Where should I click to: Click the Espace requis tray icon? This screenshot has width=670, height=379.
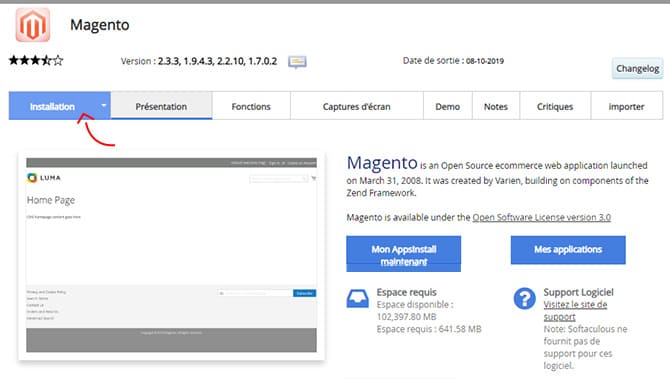pyautogui.click(x=358, y=299)
